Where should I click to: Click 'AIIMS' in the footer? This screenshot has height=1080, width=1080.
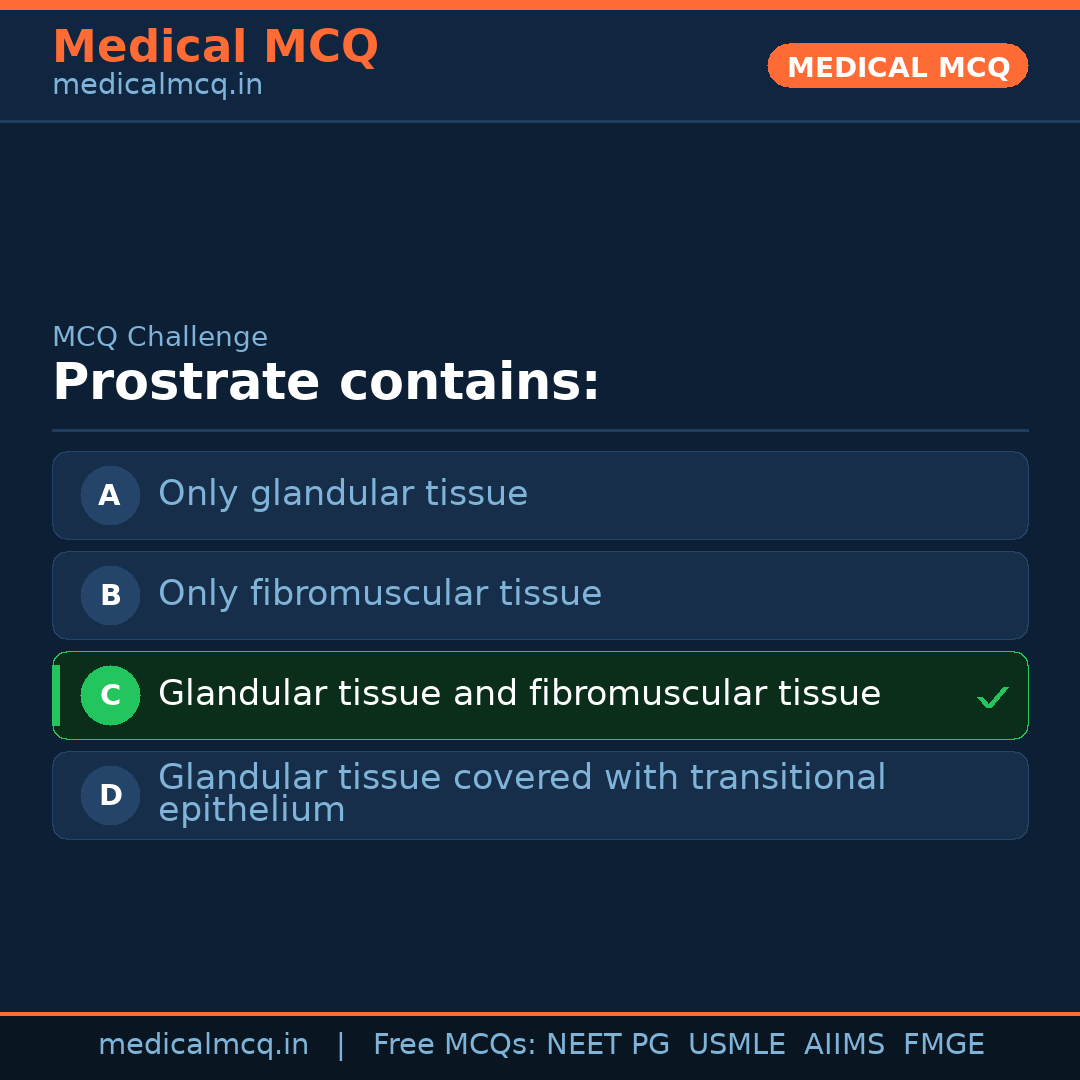[x=844, y=1045]
